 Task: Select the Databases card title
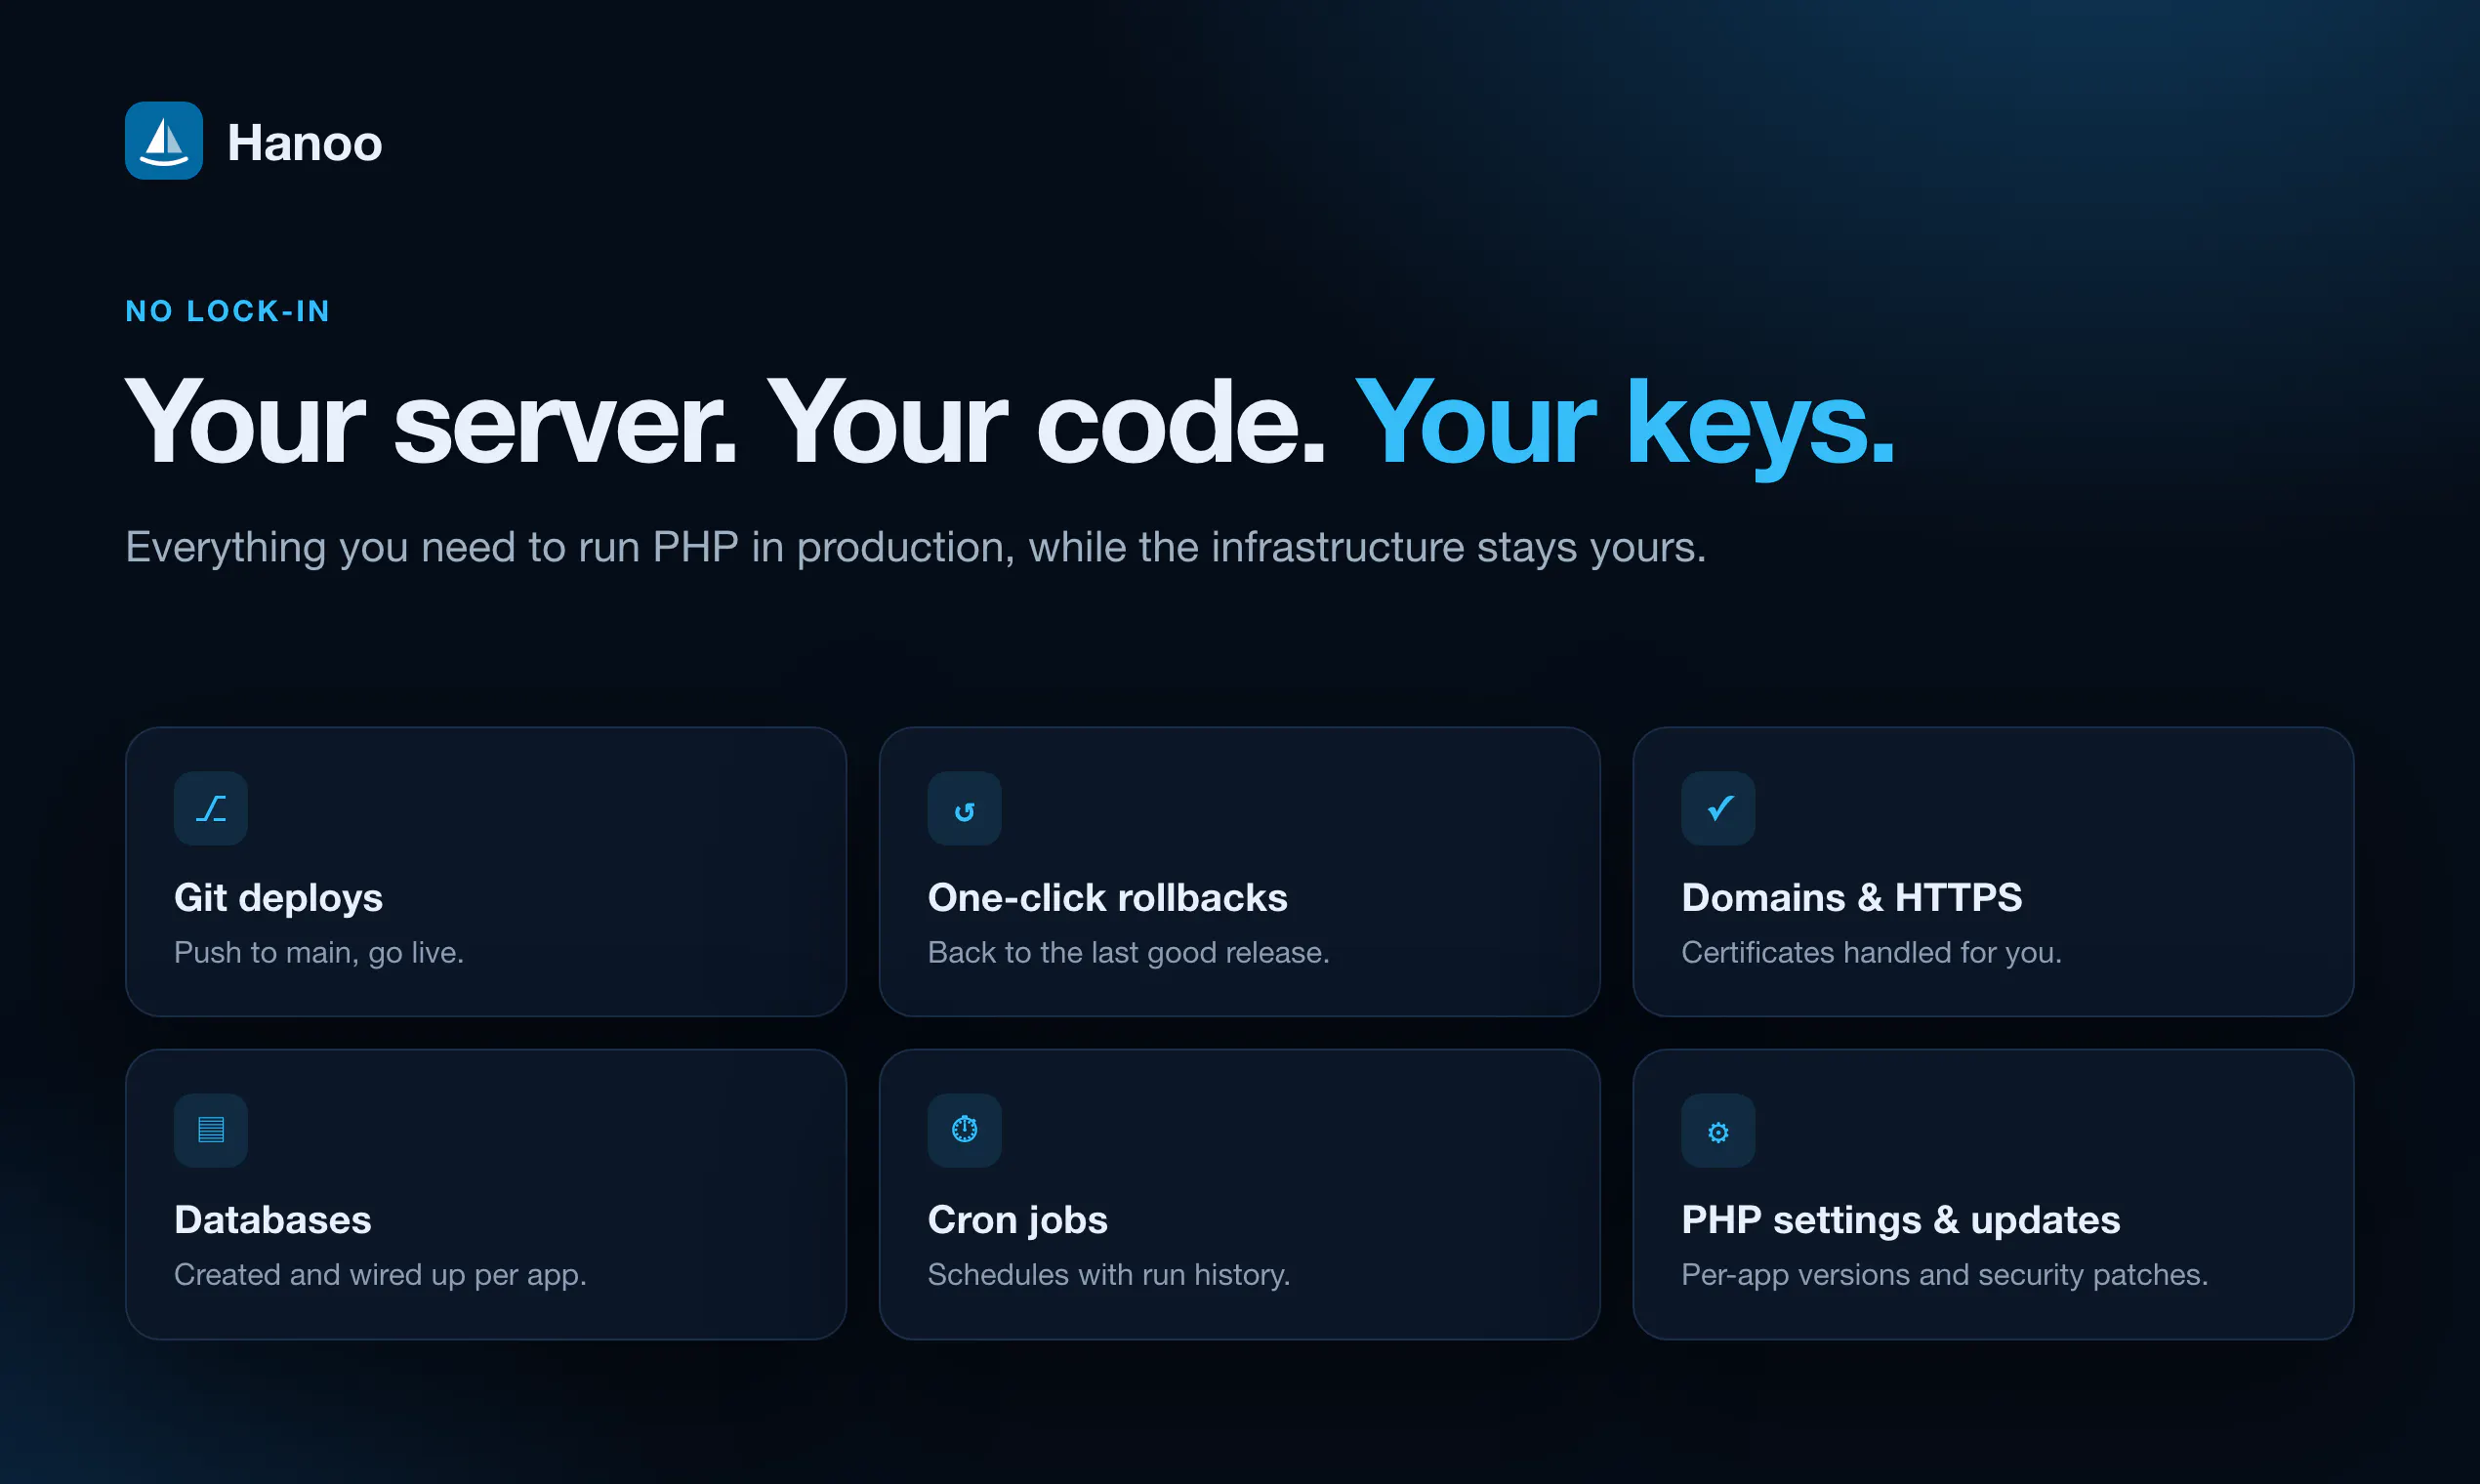tap(272, 1220)
